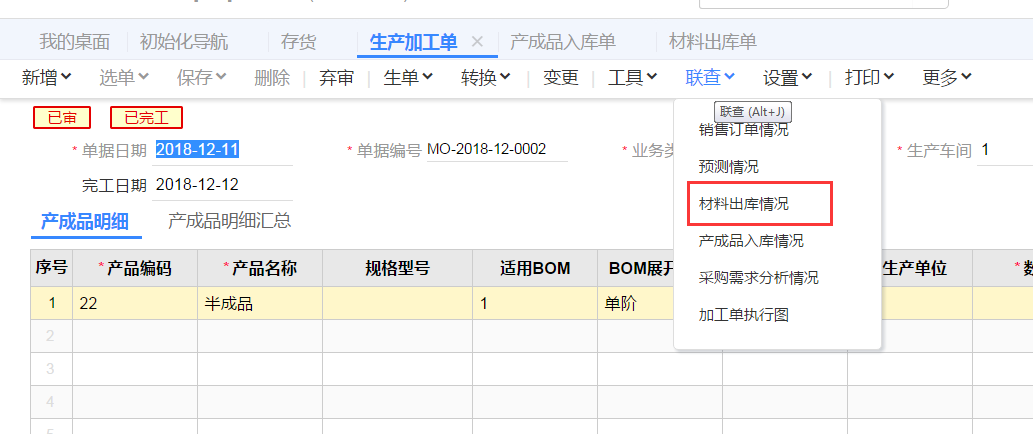Switch to 材料出库单 tab
Image resolution: width=1033 pixels, height=434 pixels.
click(712, 42)
